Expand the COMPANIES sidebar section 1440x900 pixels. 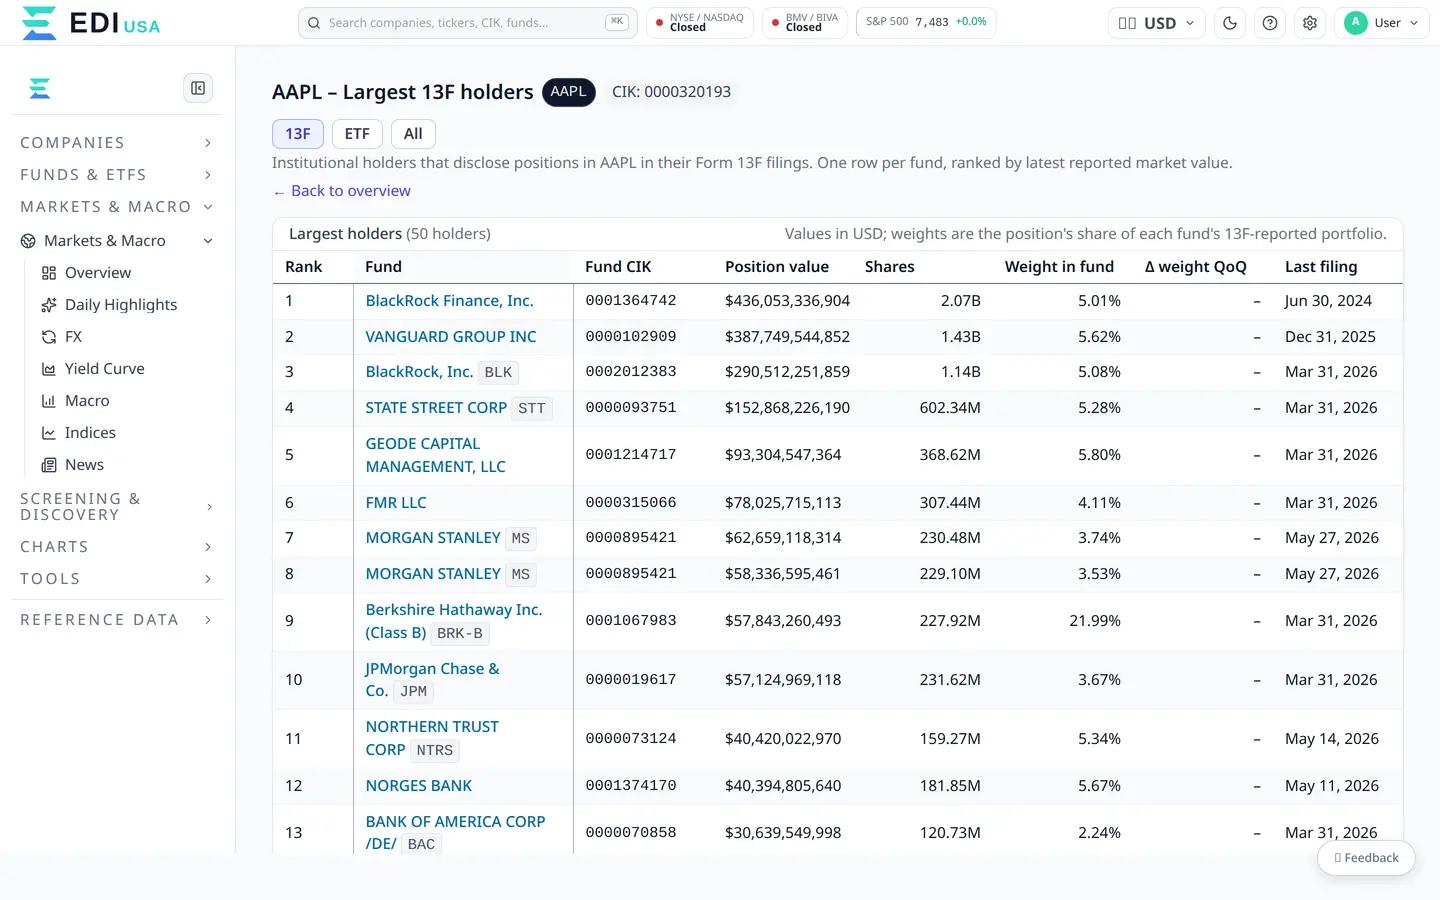[117, 143]
